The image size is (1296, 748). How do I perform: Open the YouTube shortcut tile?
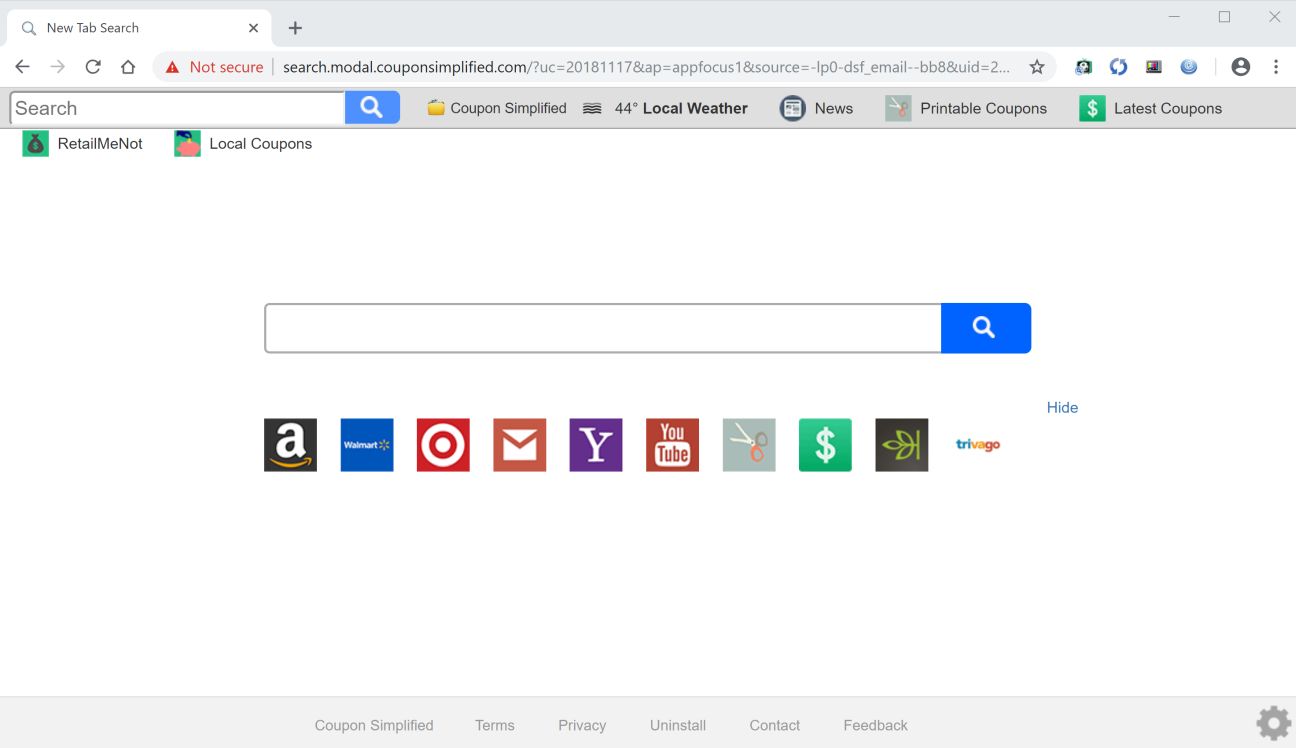point(673,445)
